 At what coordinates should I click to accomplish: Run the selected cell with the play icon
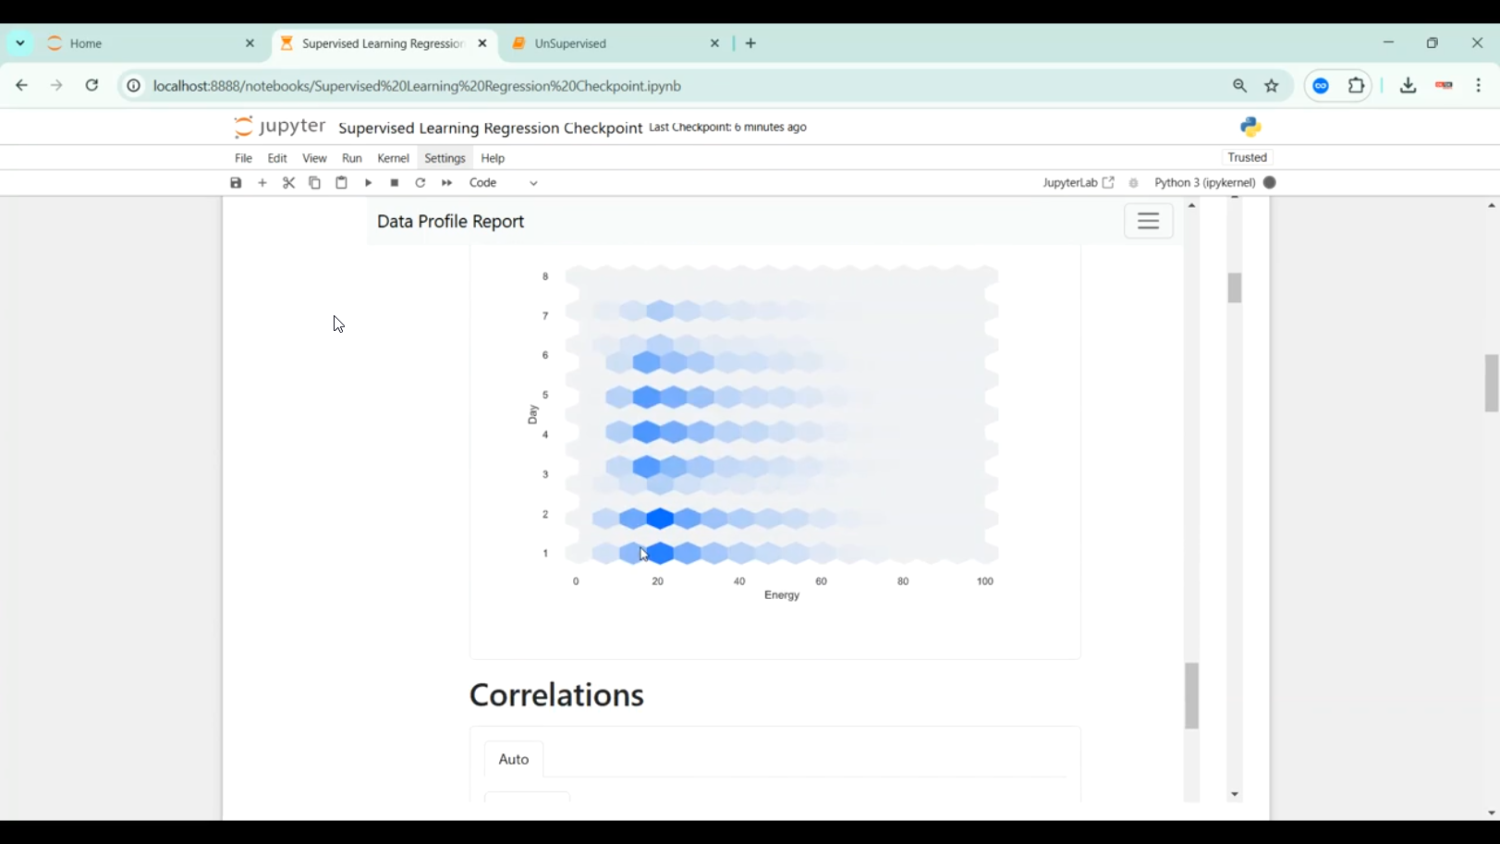(368, 183)
